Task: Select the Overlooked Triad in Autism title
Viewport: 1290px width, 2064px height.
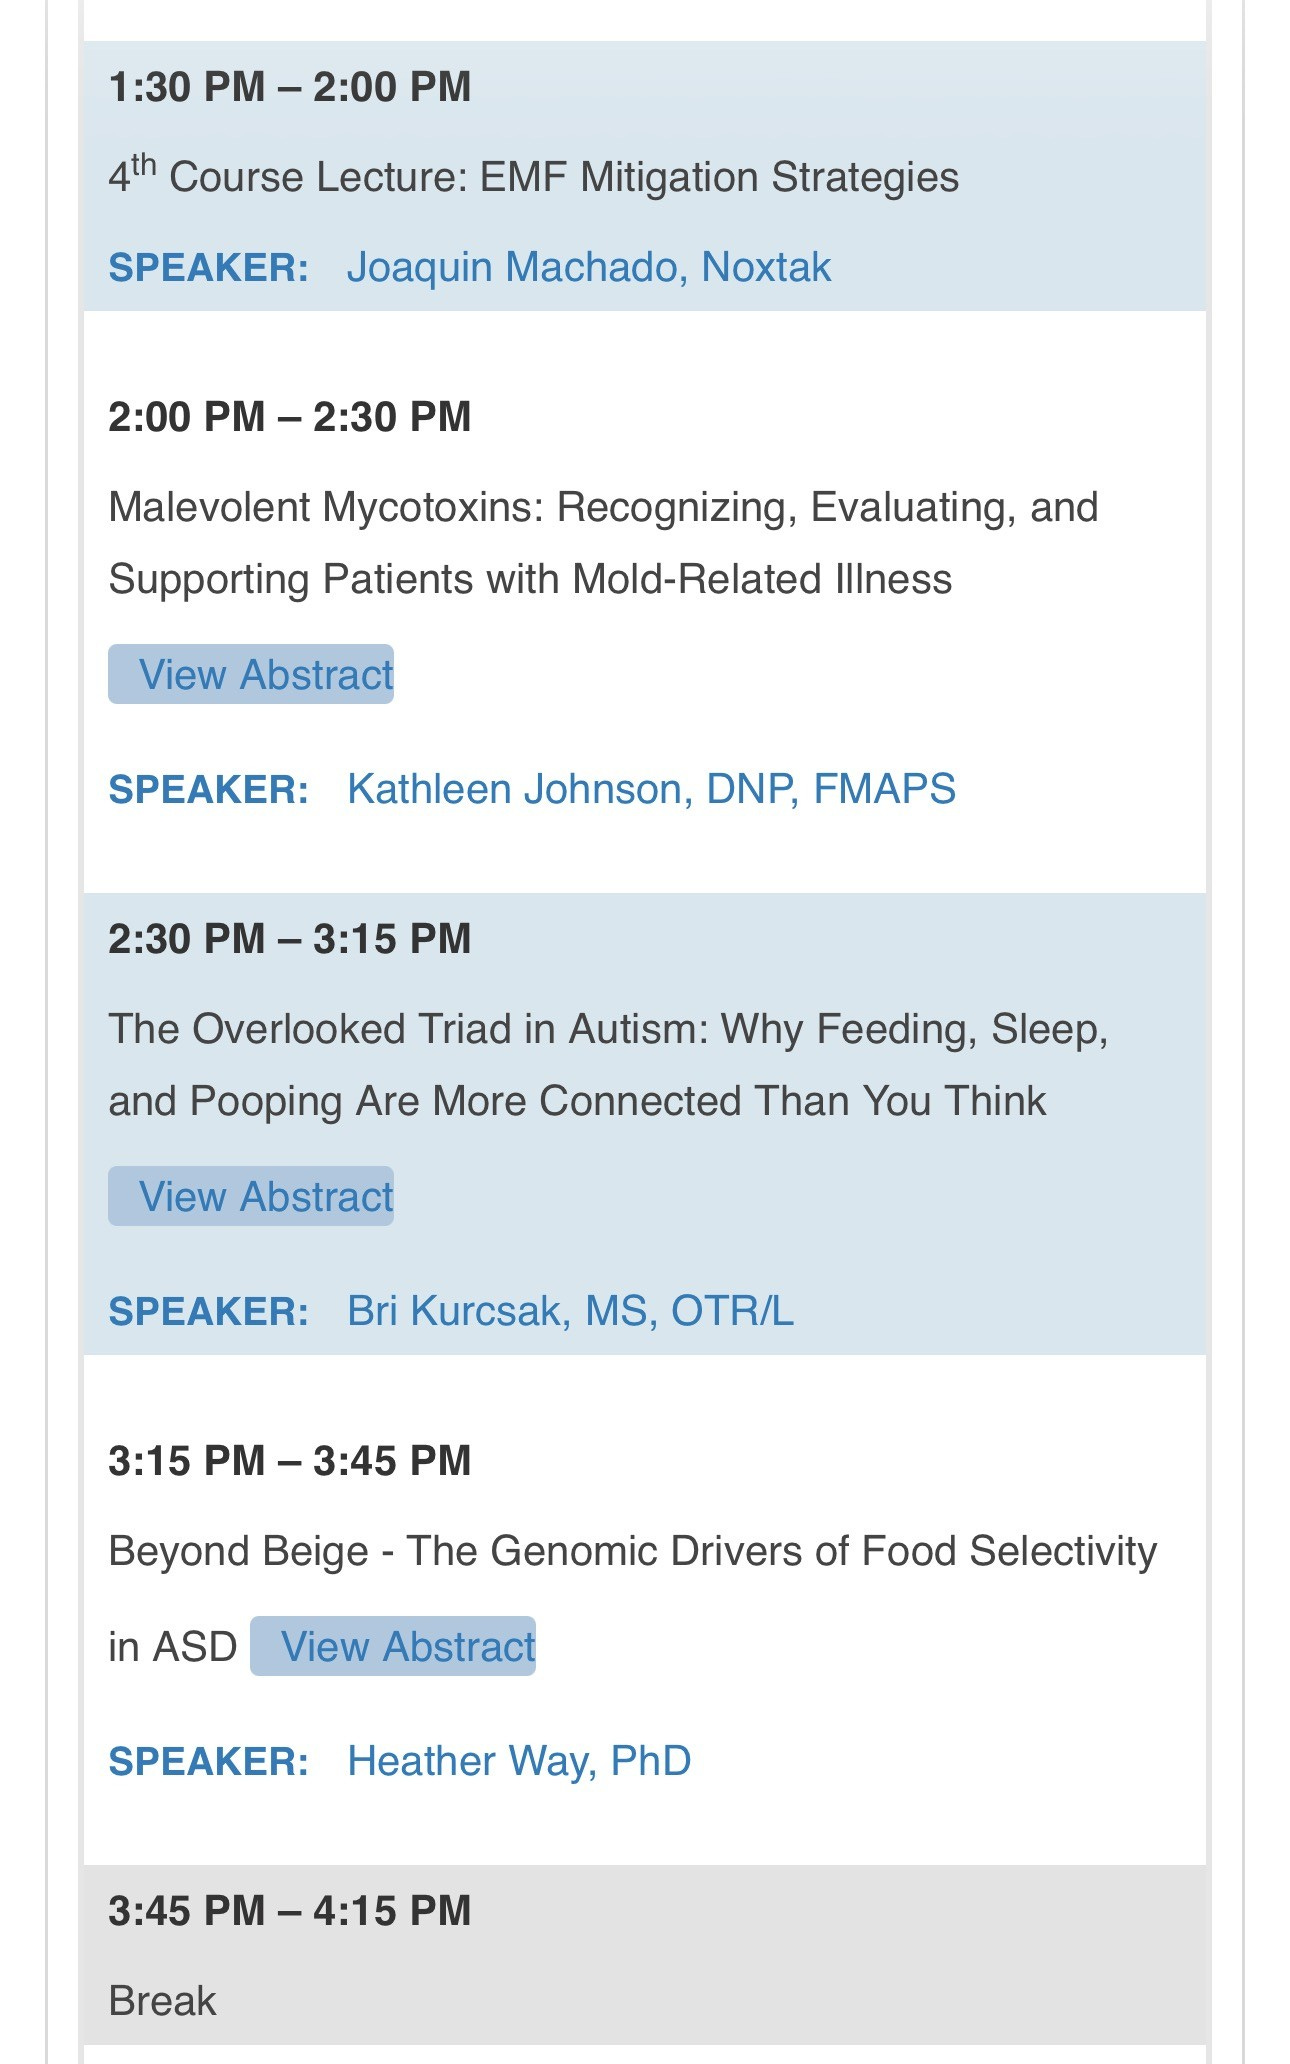Action: pyautogui.click(x=608, y=1065)
